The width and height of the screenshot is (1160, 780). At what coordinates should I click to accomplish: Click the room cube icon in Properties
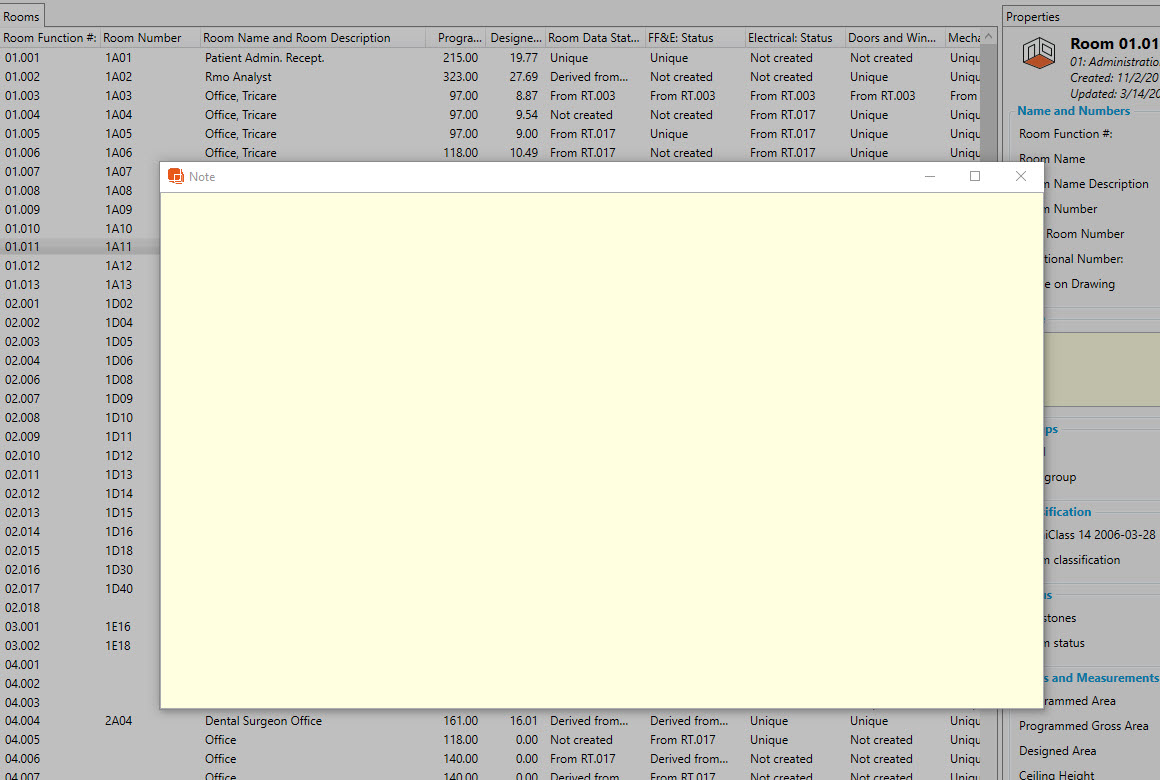pos(1041,56)
